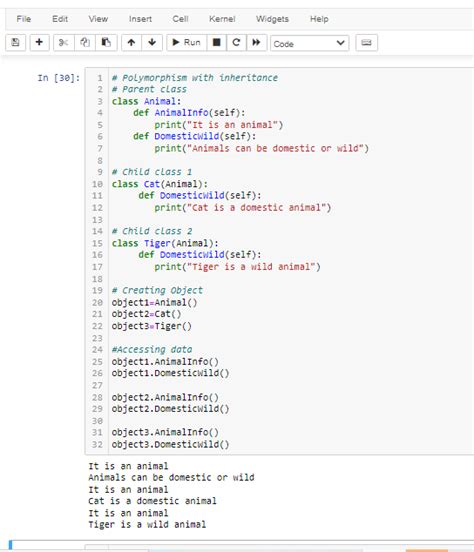This screenshot has width=474, height=552.
Task: Save the notebook with the floppy disk icon
Action: (15, 43)
